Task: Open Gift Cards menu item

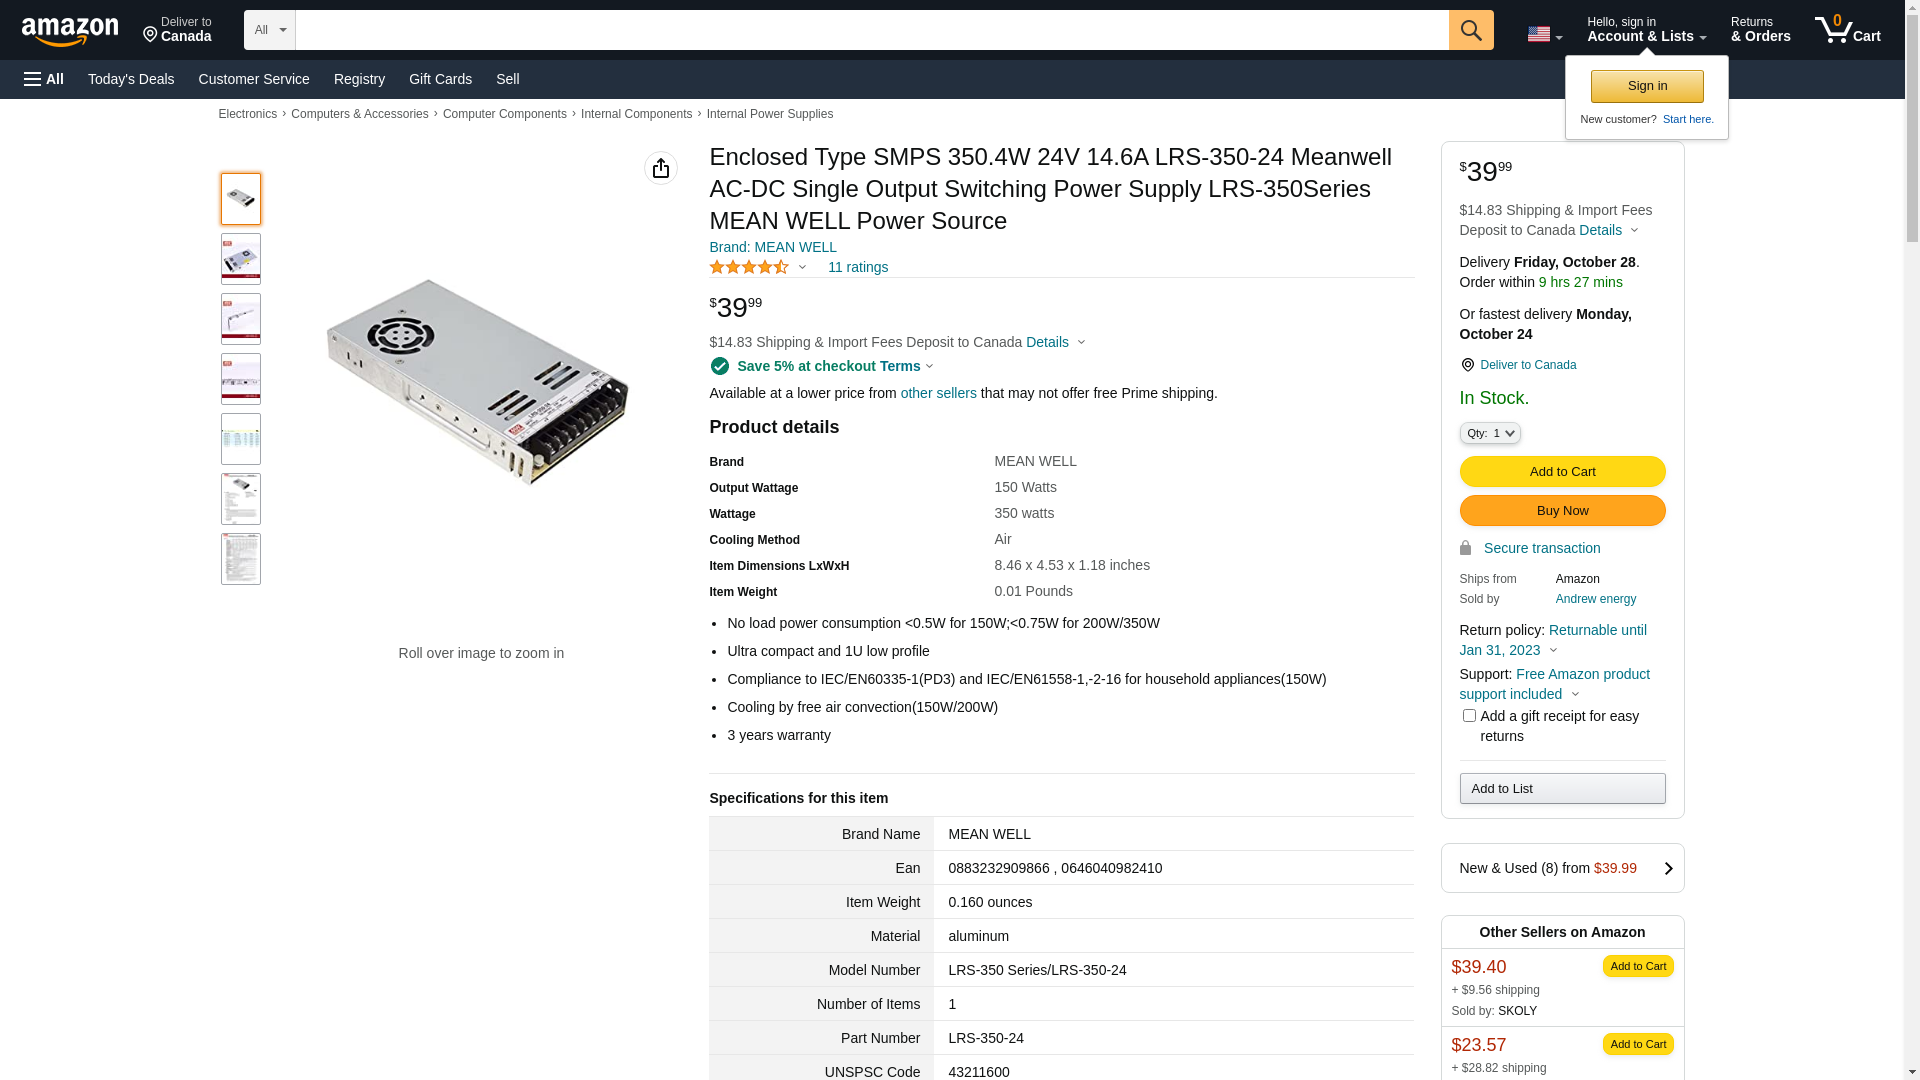Action: [x=440, y=79]
